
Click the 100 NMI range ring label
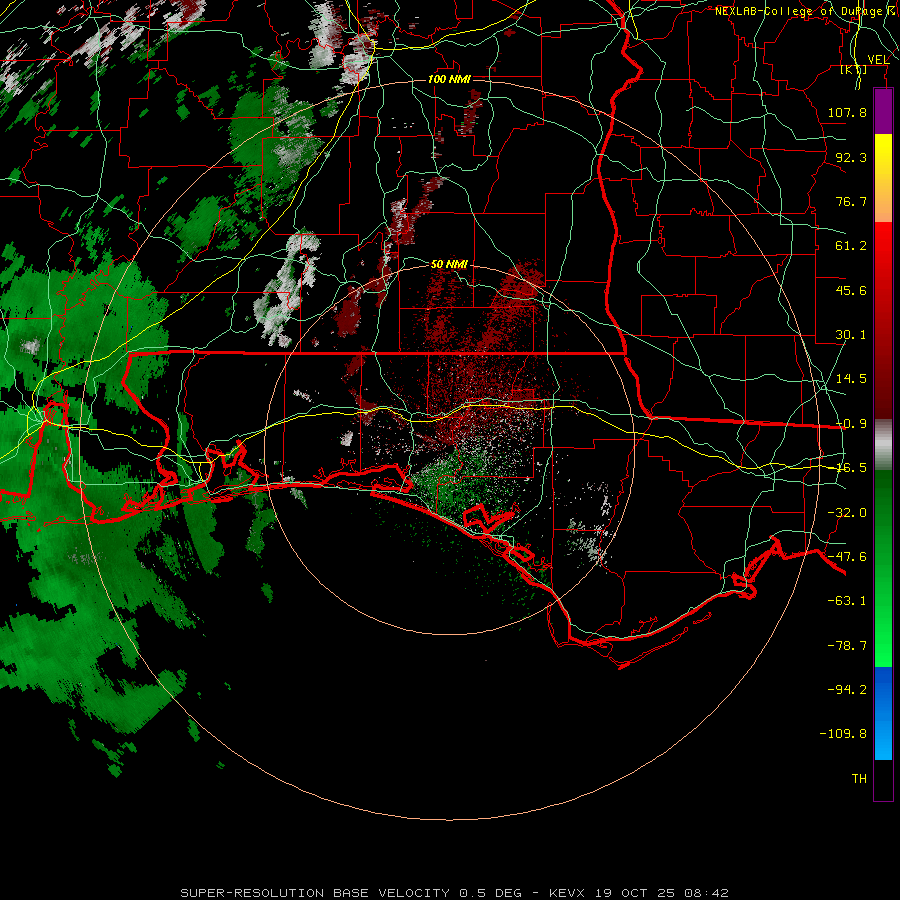click(x=449, y=79)
